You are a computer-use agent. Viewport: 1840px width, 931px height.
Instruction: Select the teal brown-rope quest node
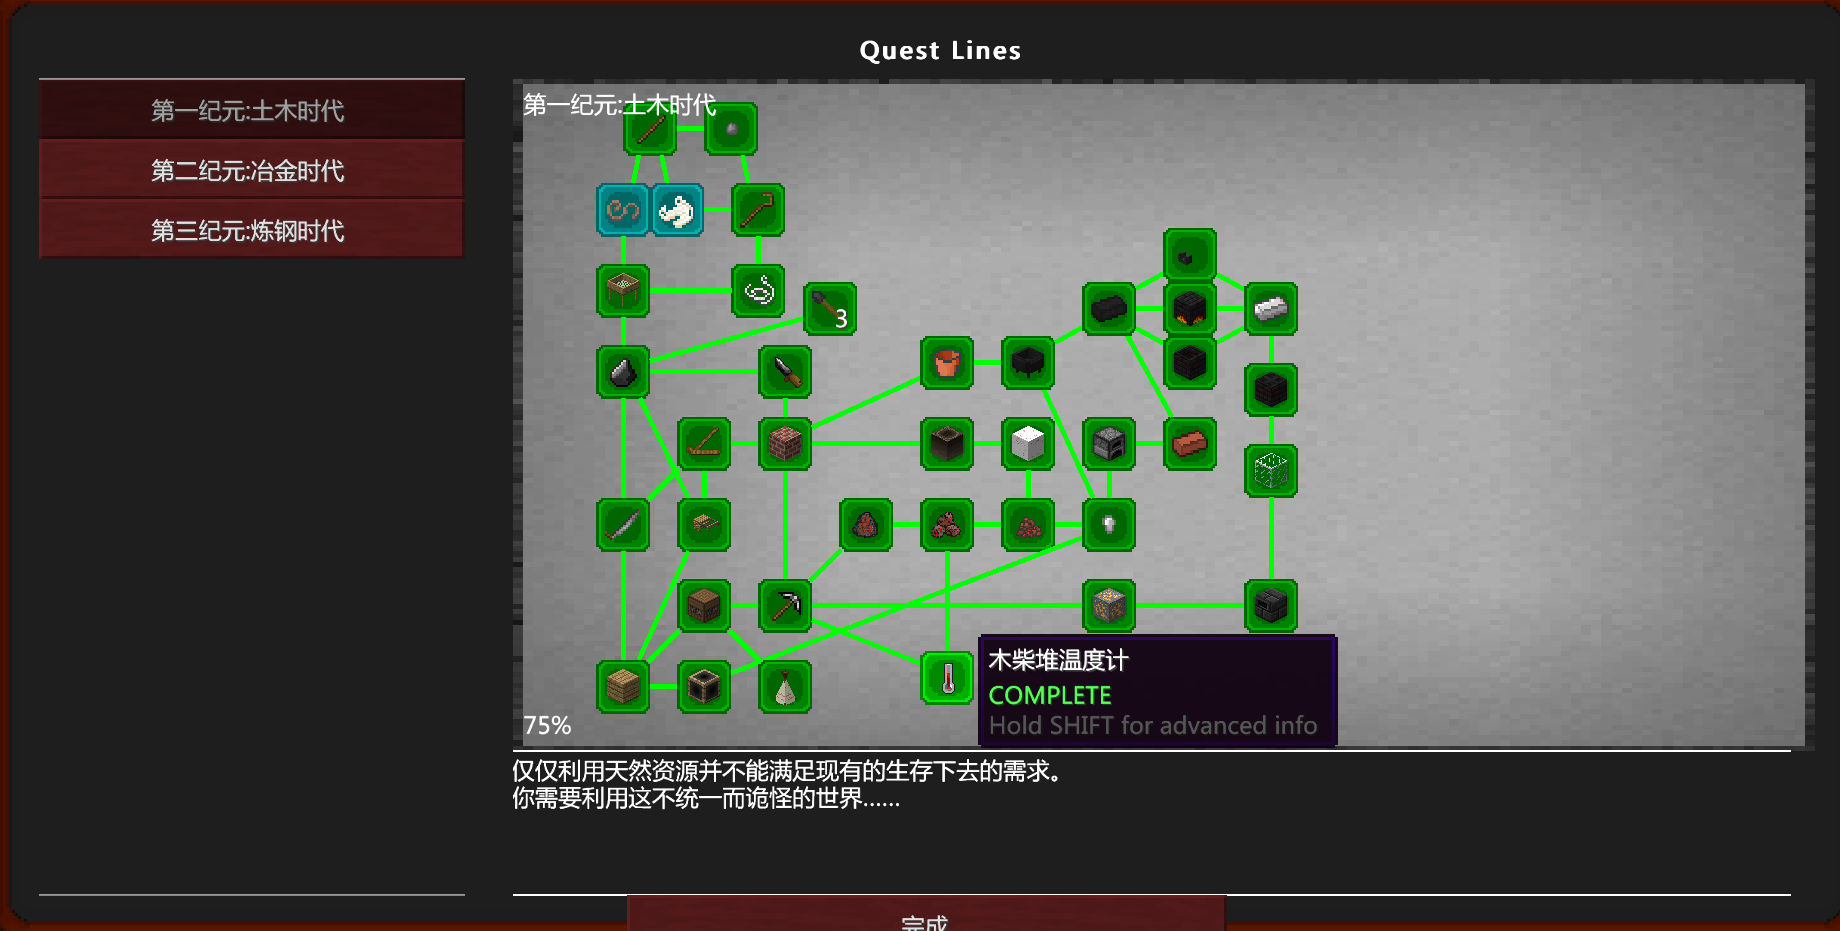[623, 210]
